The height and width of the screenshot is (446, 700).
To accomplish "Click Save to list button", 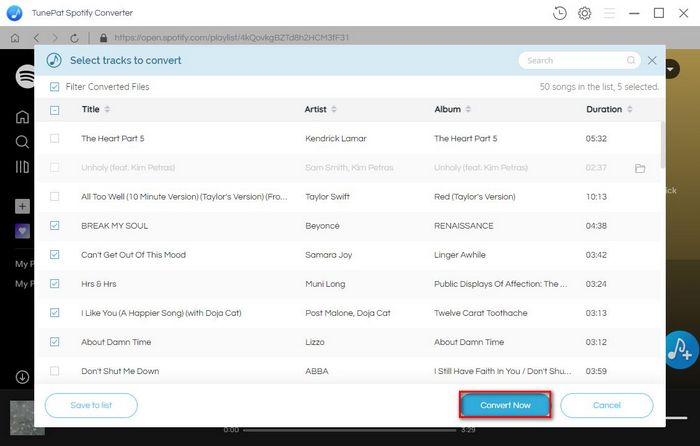I will coord(91,405).
